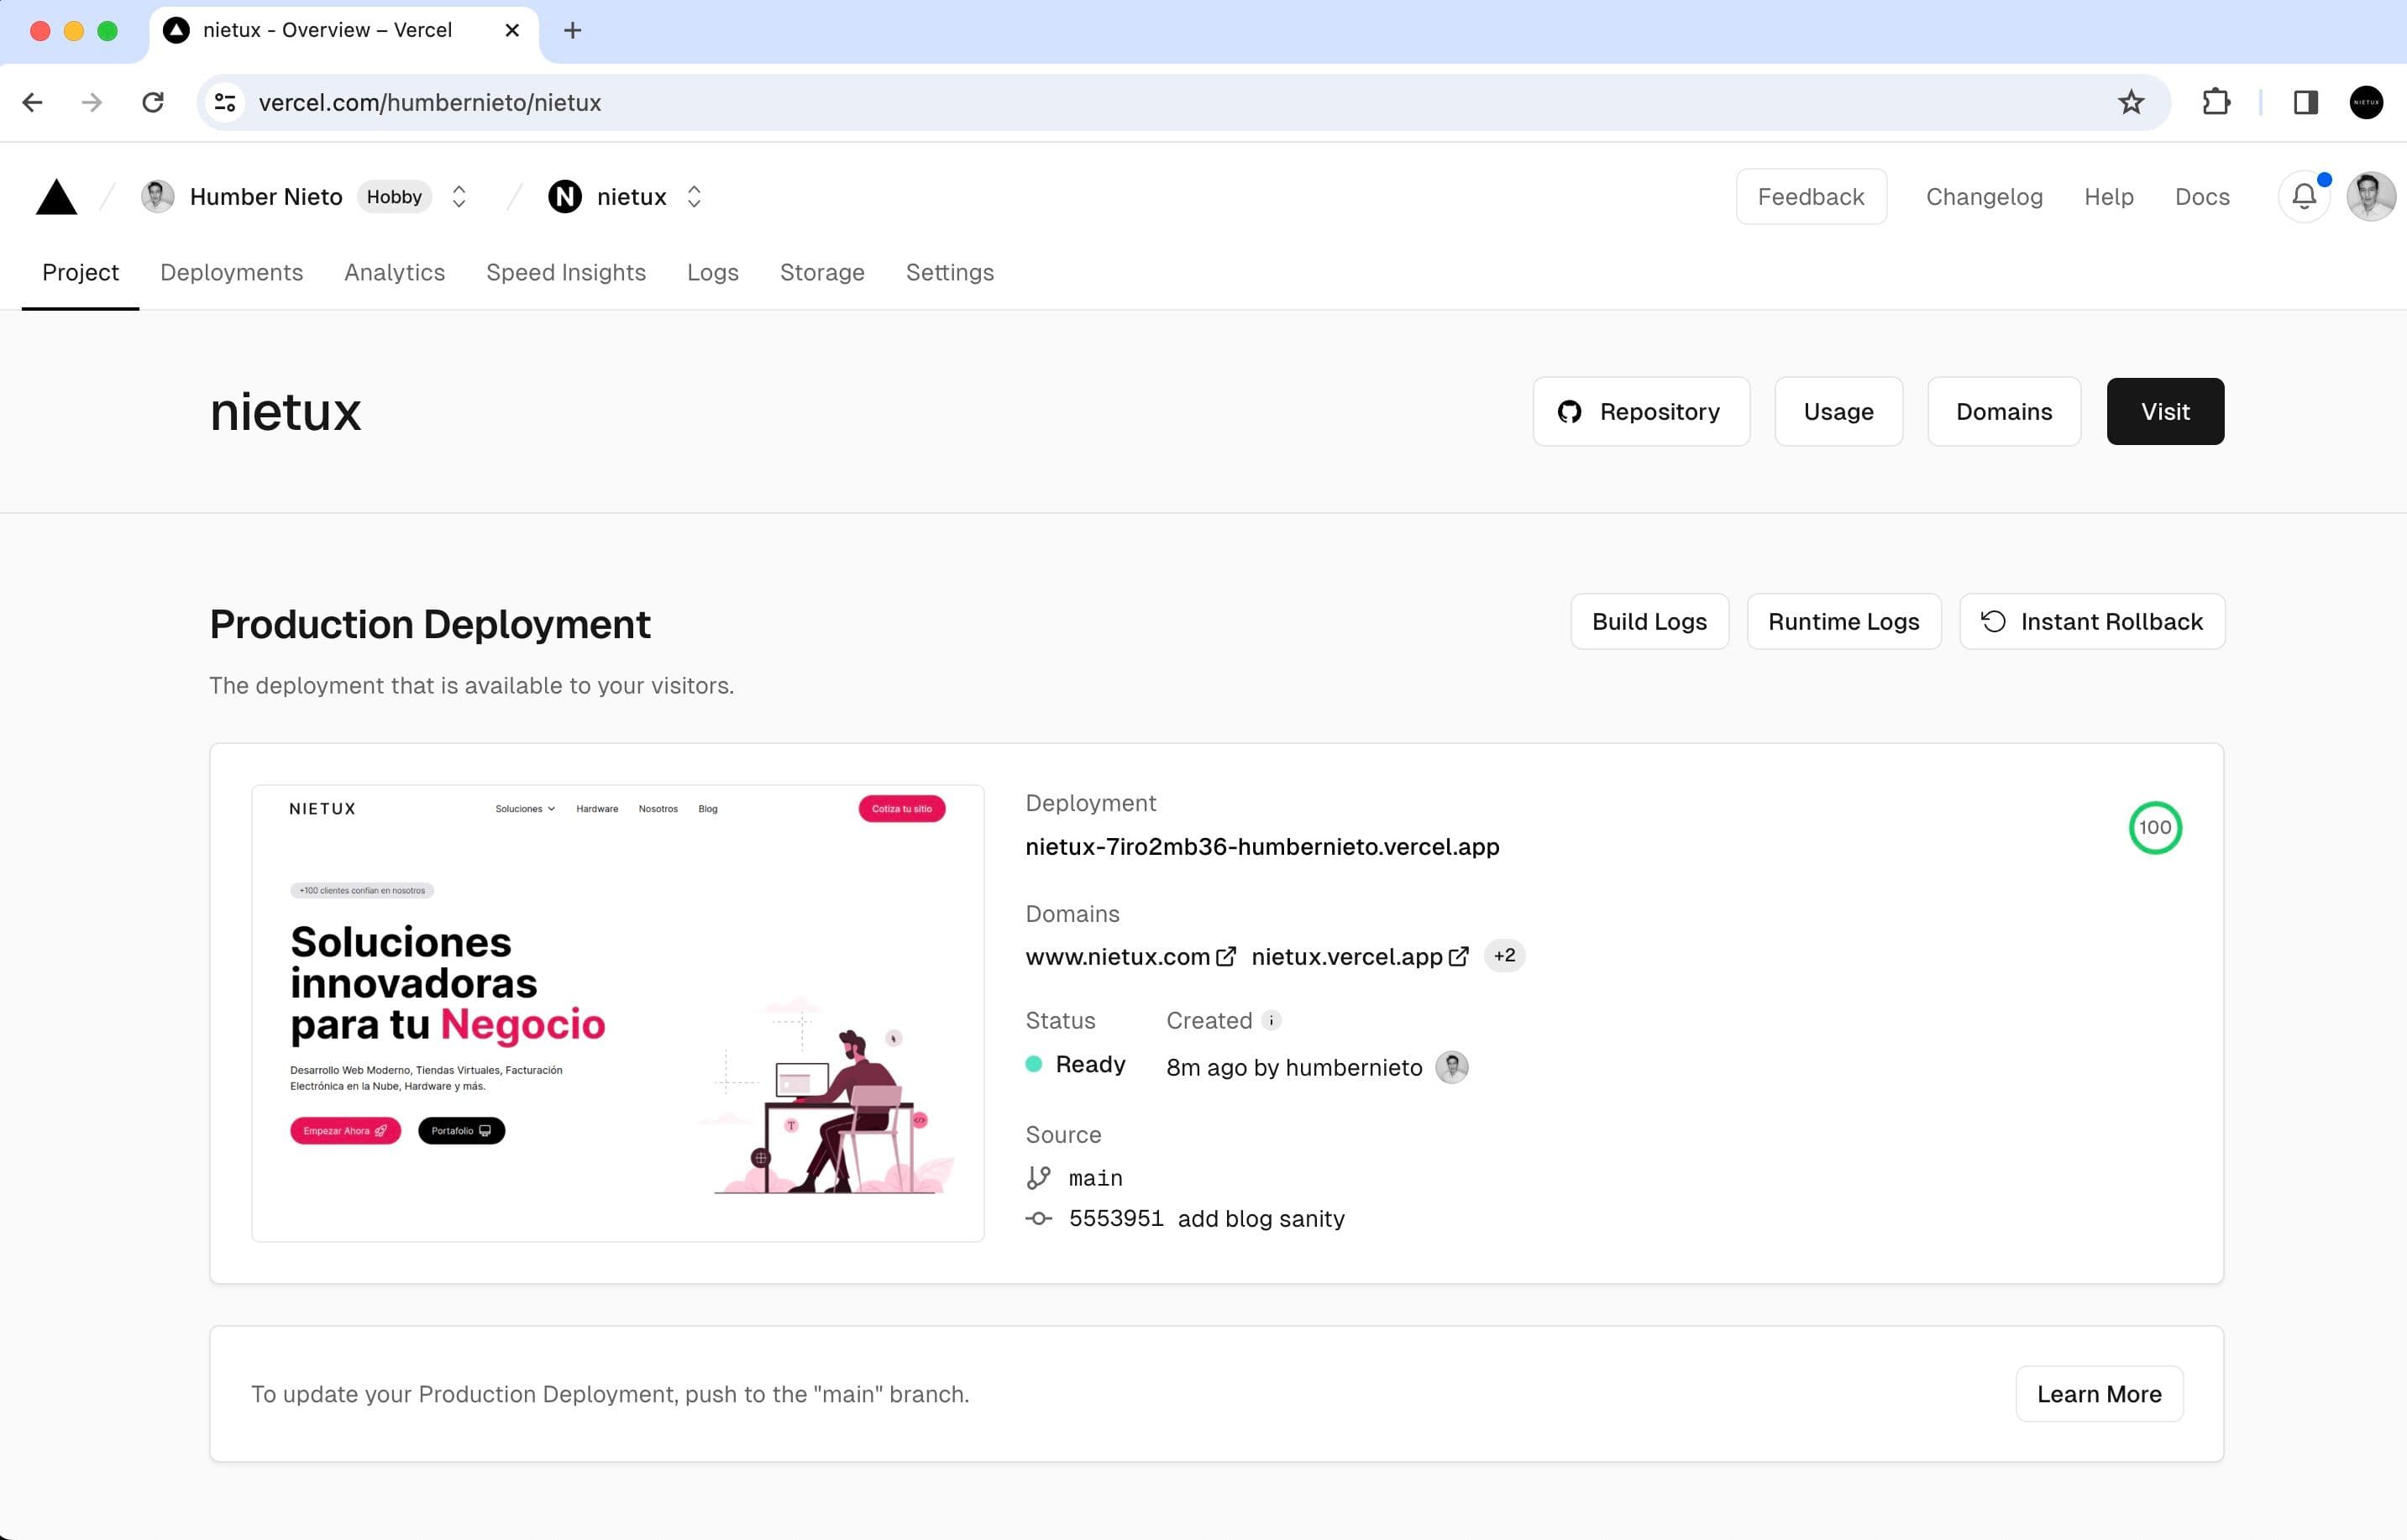Open the Analytics tab

pos(394,272)
